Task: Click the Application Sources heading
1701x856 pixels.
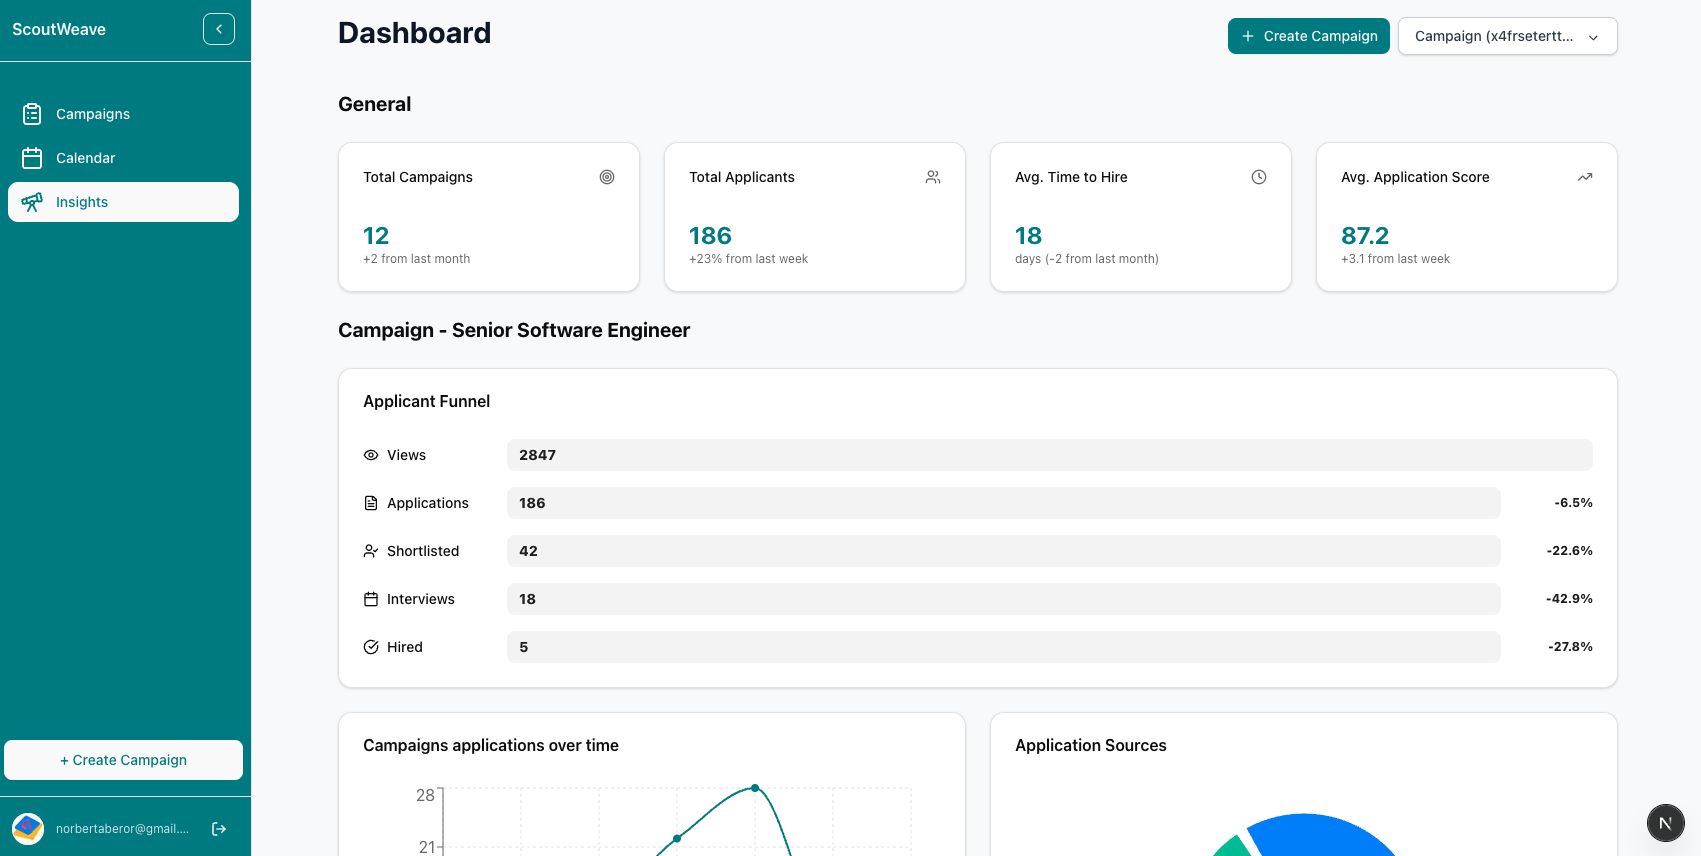Action: tap(1091, 746)
